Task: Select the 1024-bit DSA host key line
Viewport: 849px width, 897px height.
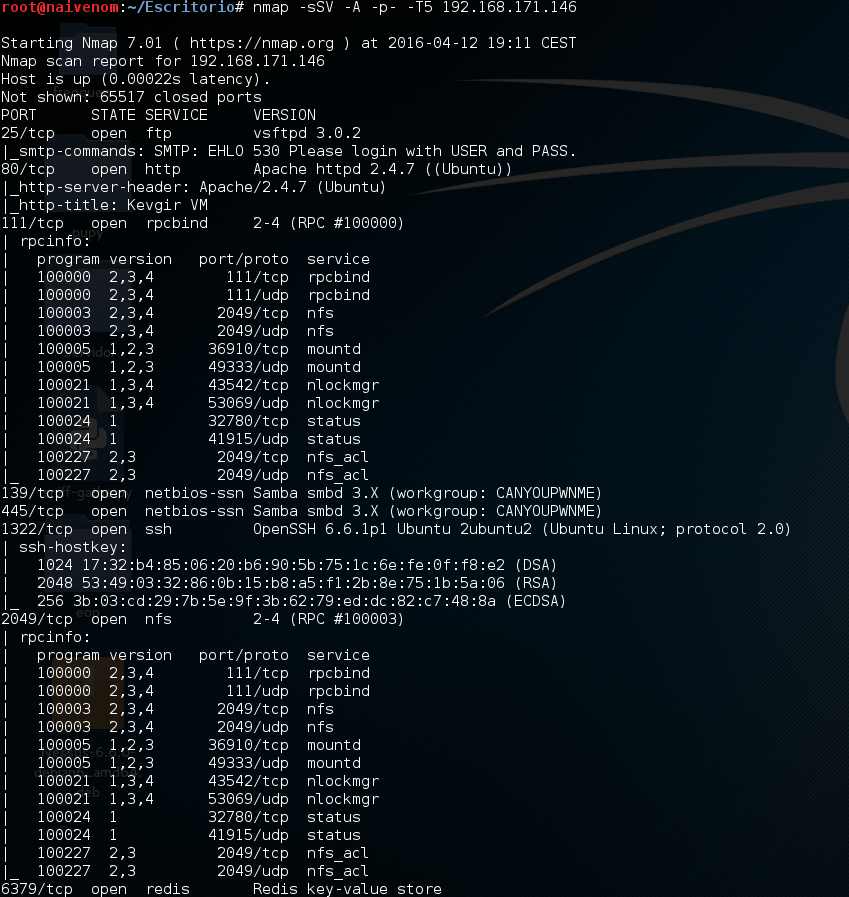Action: 297,565
